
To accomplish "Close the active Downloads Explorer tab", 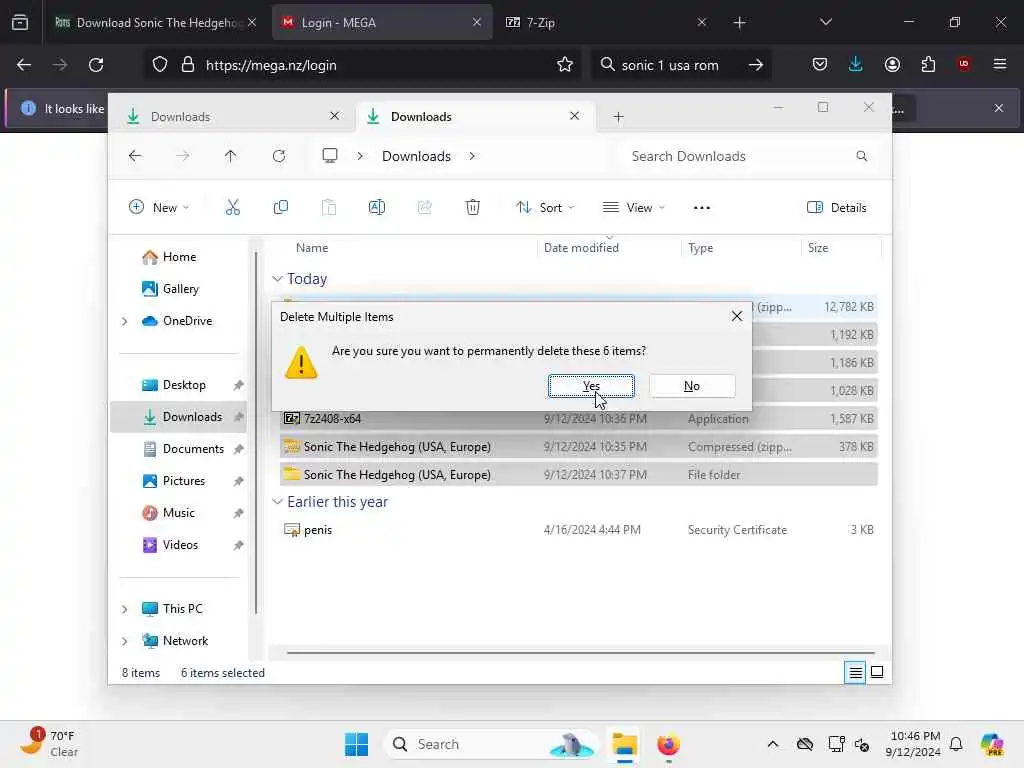I will point(574,116).
